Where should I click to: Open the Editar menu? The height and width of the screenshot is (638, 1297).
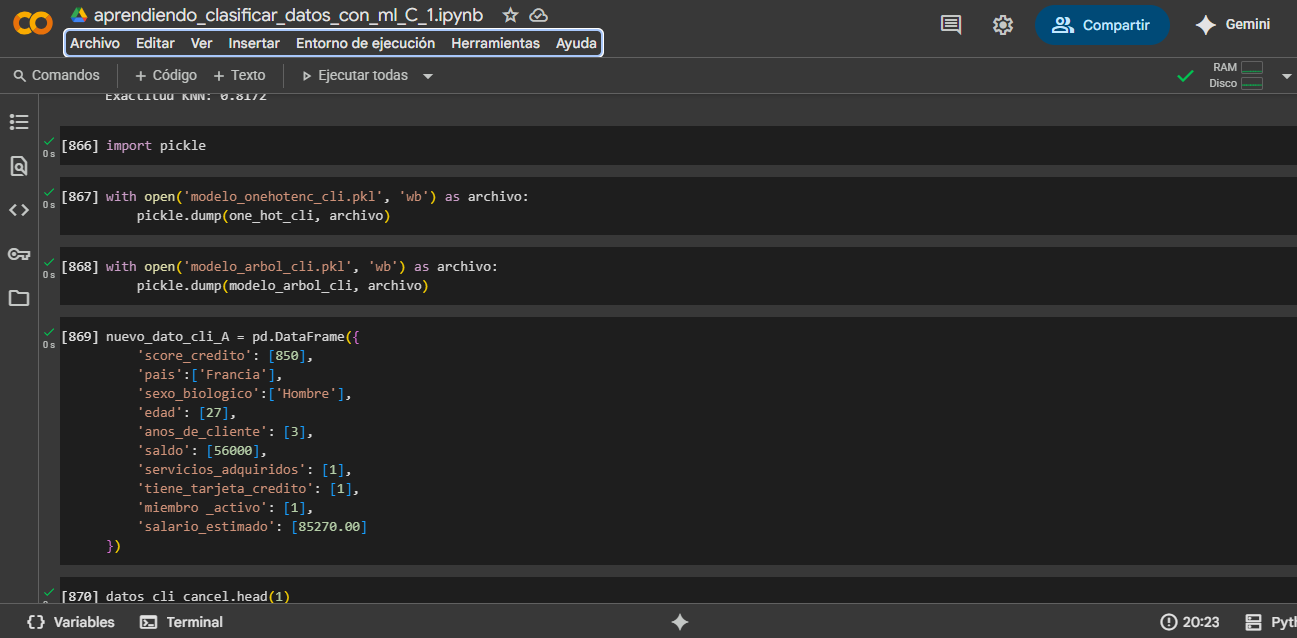tap(155, 43)
